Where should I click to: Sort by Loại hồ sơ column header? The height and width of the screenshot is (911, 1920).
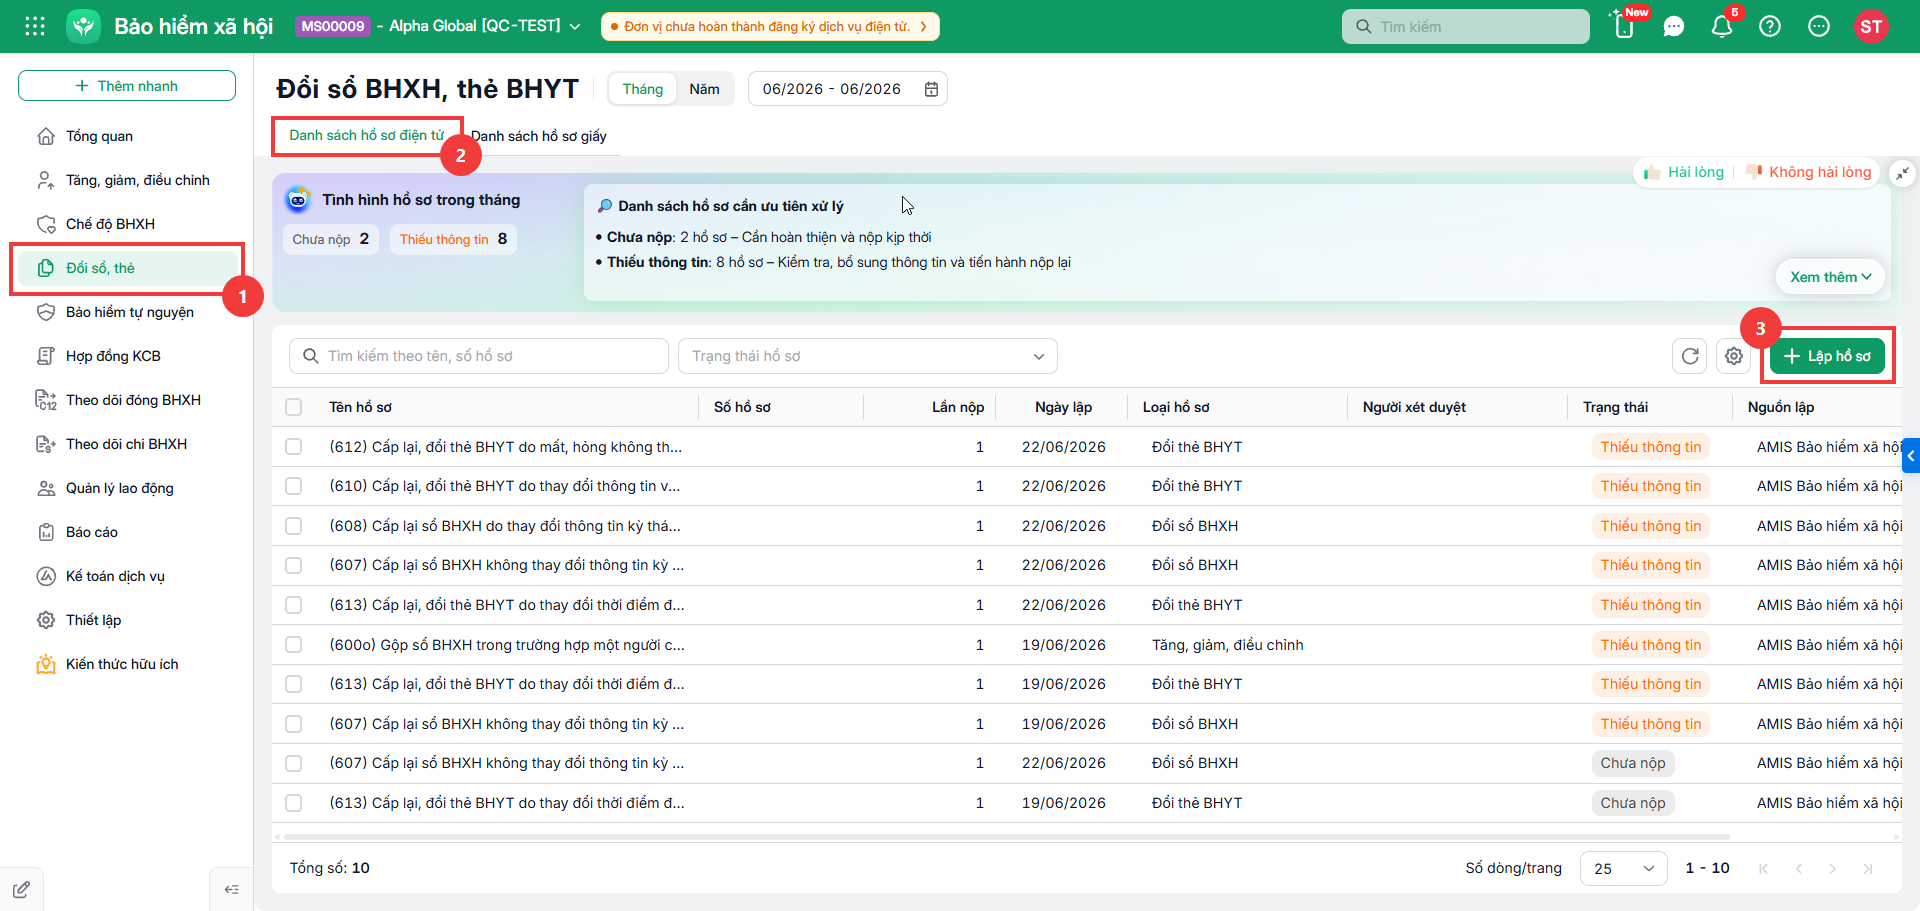coord(1176,407)
